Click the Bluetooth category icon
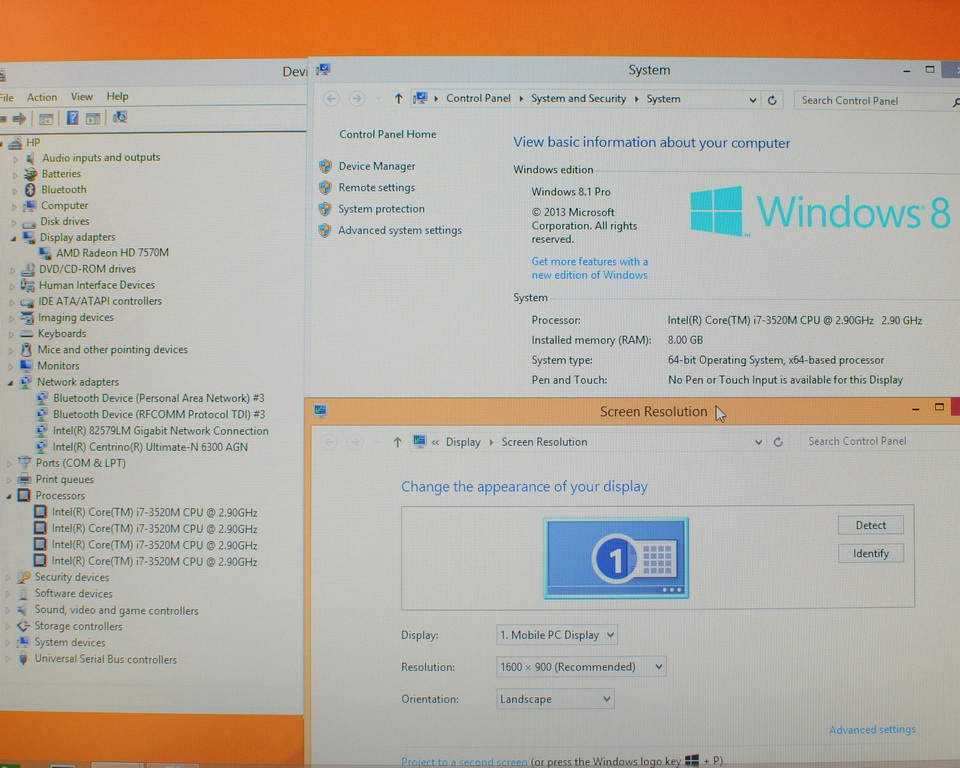The width and height of the screenshot is (960, 768). (x=30, y=189)
